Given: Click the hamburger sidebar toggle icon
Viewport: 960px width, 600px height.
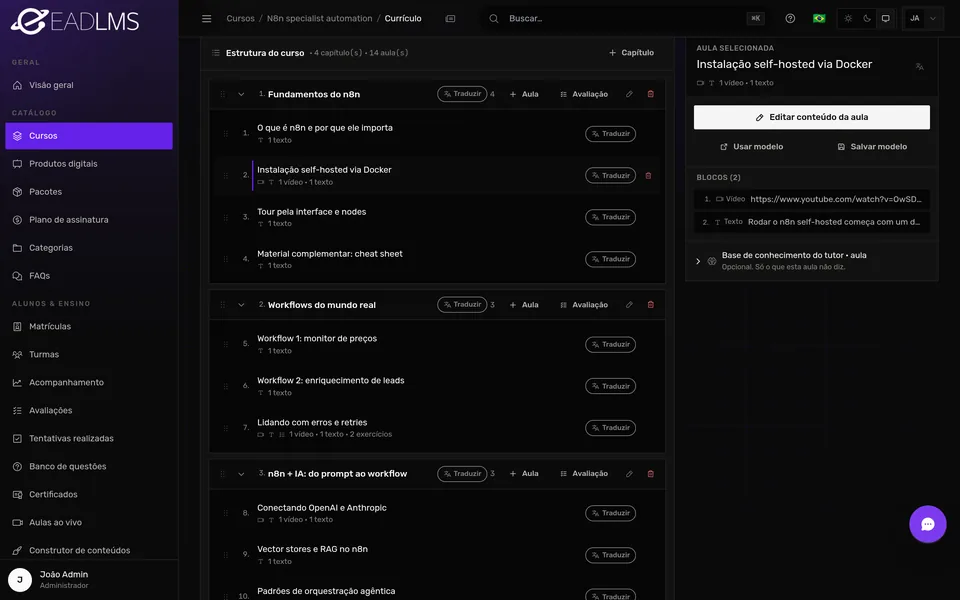Looking at the screenshot, I should pos(206,18).
